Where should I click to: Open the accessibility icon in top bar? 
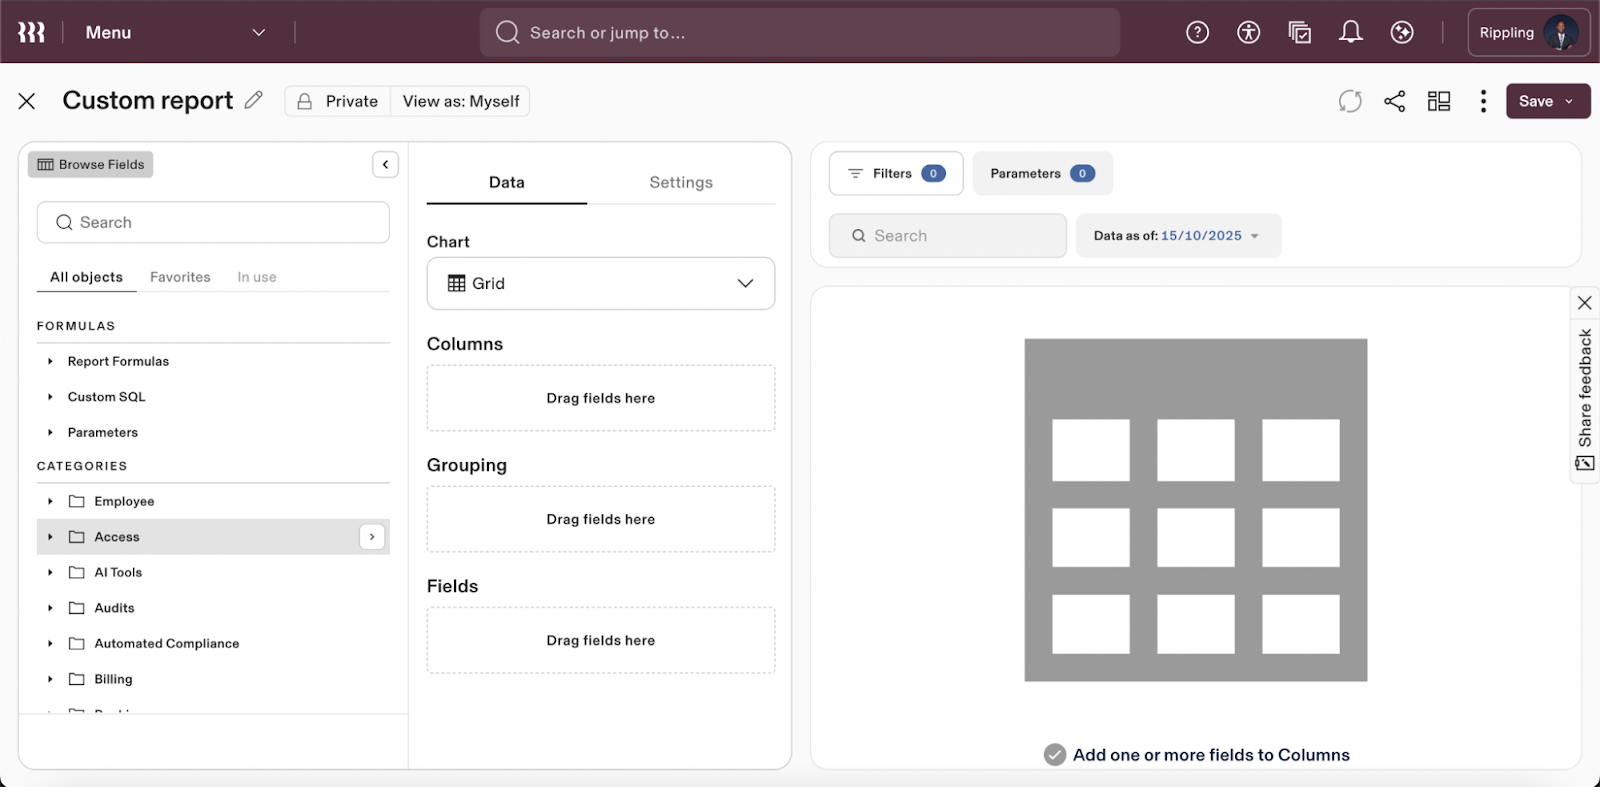pyautogui.click(x=1248, y=33)
